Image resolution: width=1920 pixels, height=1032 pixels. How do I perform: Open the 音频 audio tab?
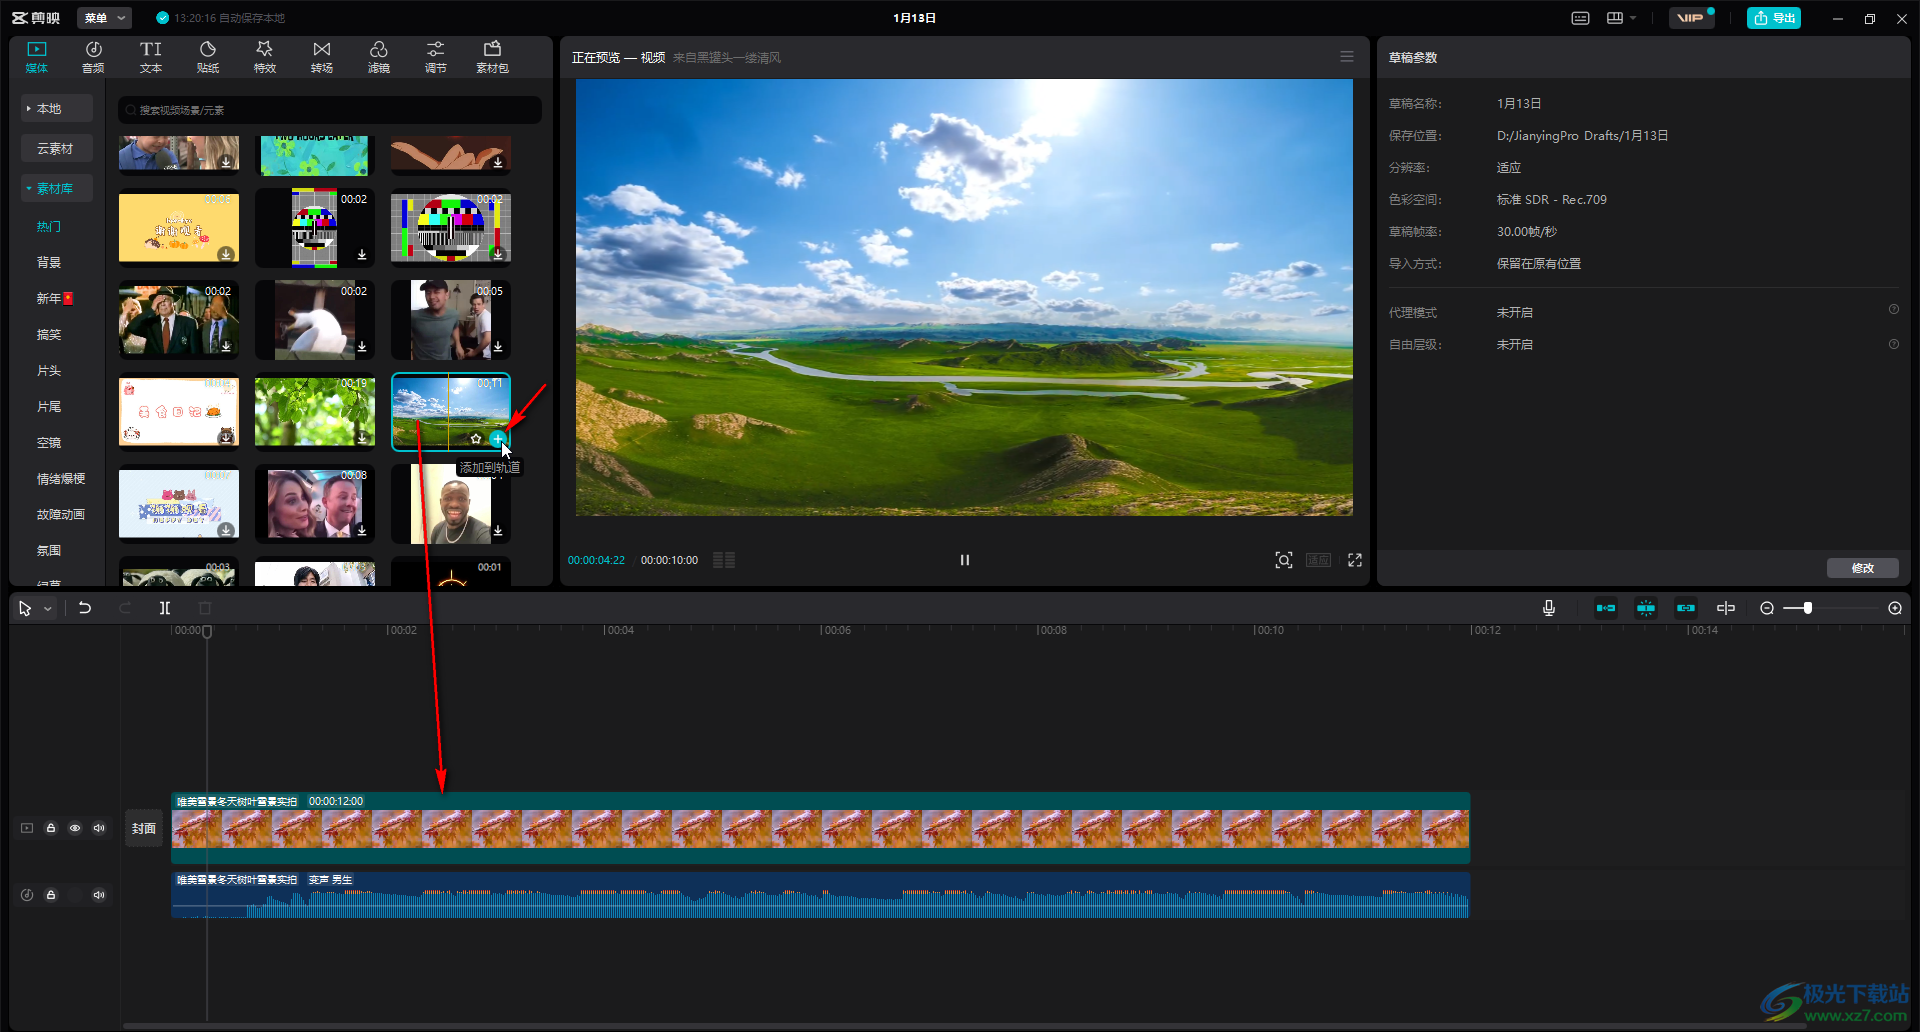coord(93,57)
